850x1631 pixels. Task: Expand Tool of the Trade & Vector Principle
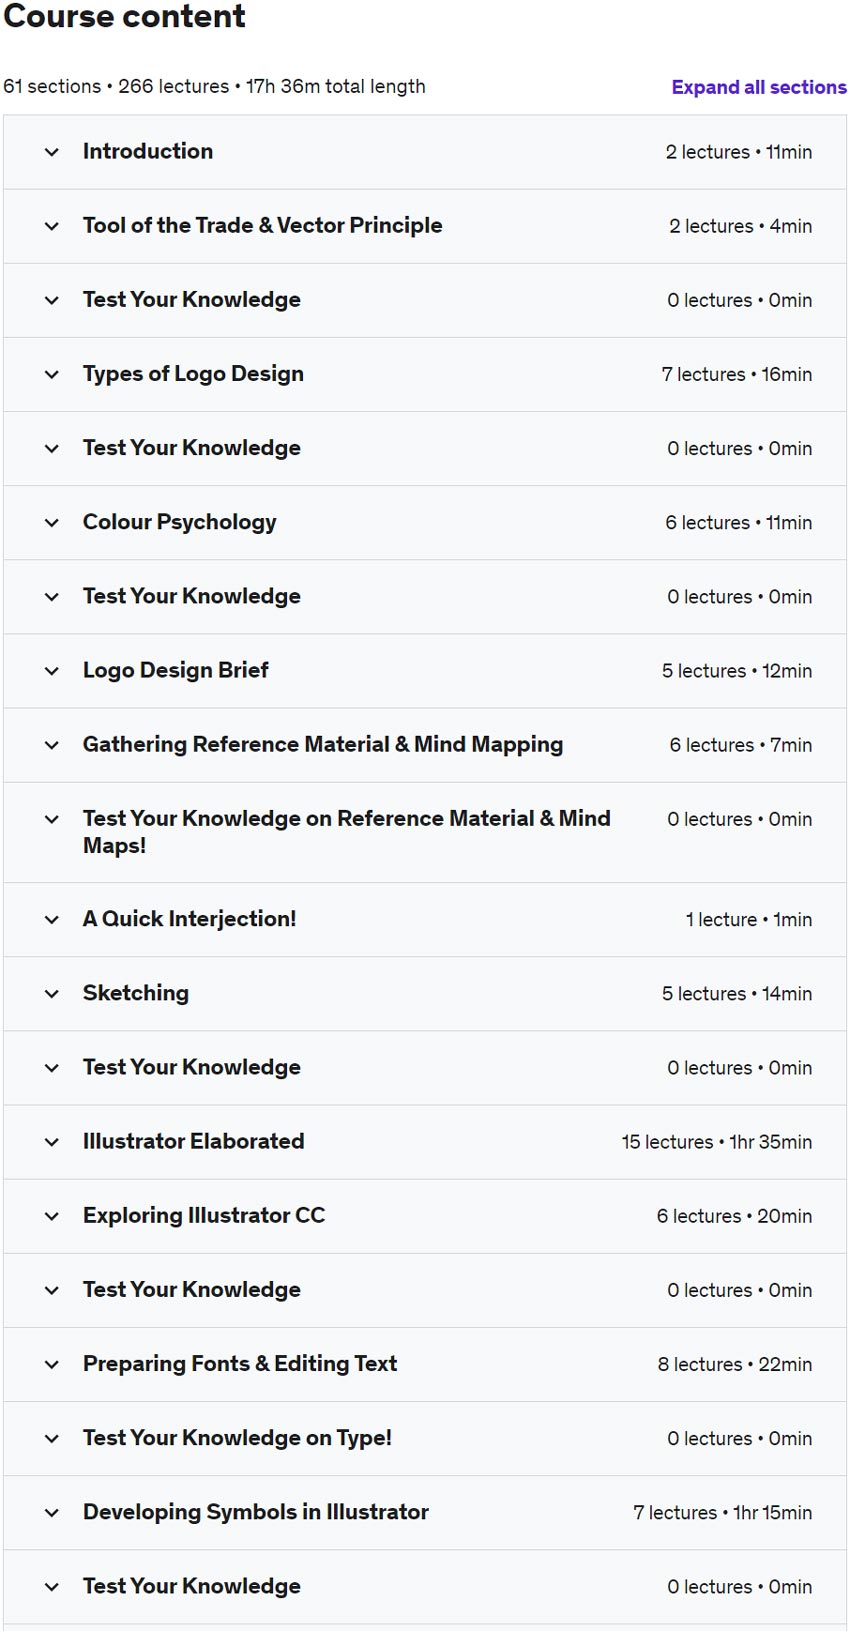[52, 226]
